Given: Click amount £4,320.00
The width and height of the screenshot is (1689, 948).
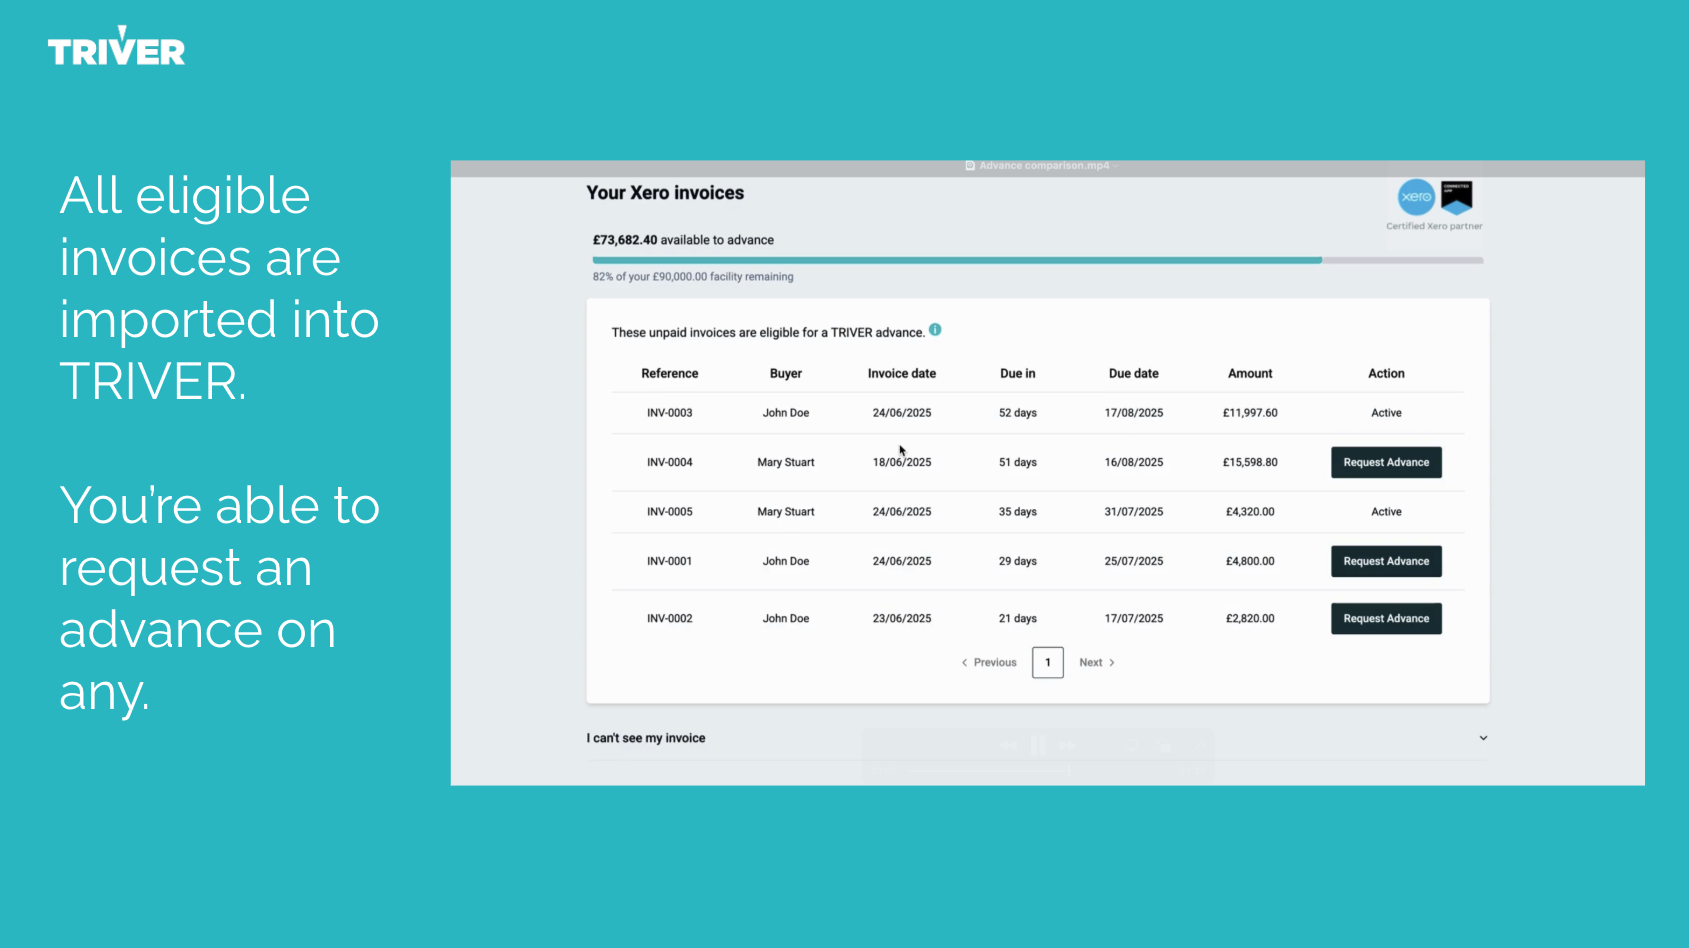Looking at the screenshot, I should (1250, 512).
